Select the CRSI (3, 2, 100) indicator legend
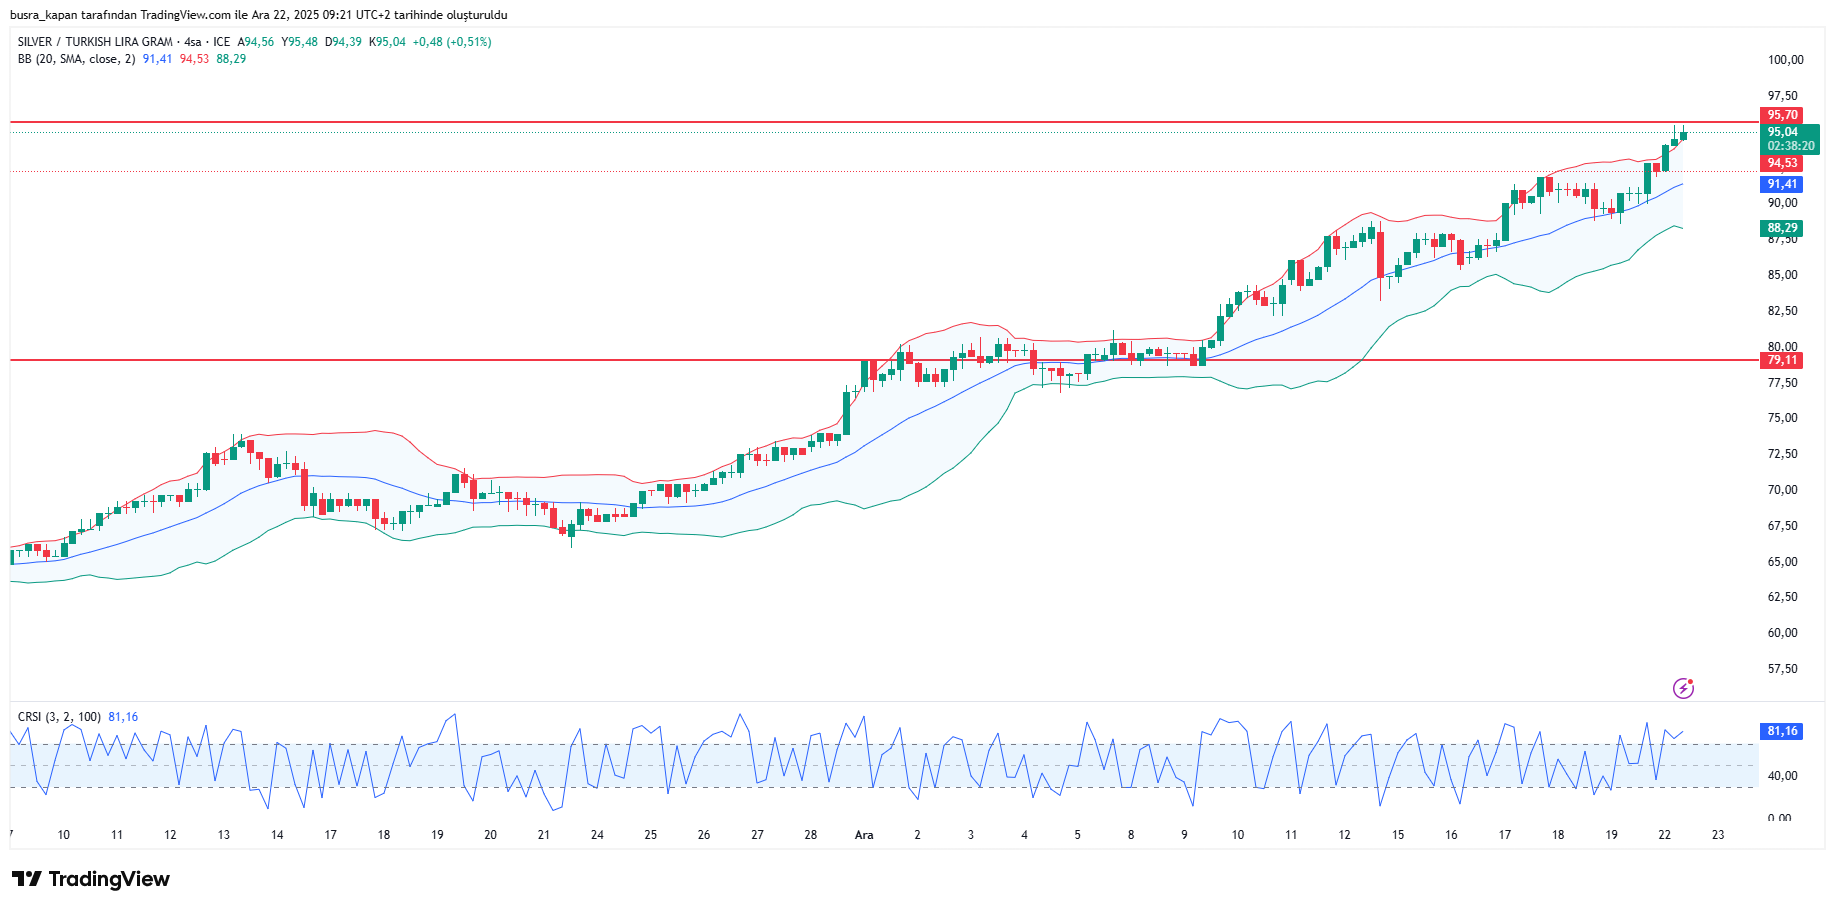The image size is (1835, 909). 59,717
